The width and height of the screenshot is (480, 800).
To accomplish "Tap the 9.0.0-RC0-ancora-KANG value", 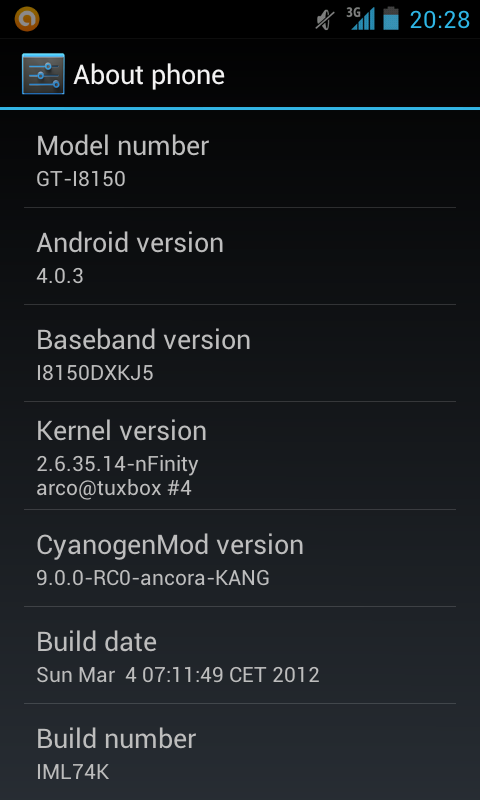I will [153, 578].
